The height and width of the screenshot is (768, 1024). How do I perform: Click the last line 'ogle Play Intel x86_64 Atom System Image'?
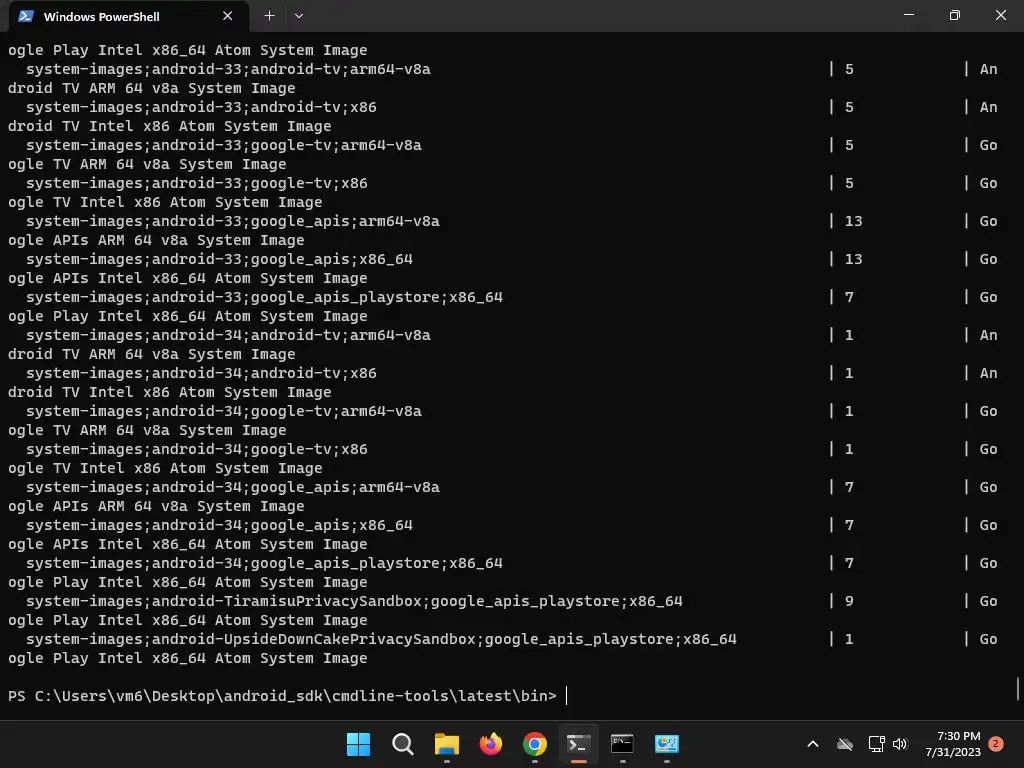[187, 658]
